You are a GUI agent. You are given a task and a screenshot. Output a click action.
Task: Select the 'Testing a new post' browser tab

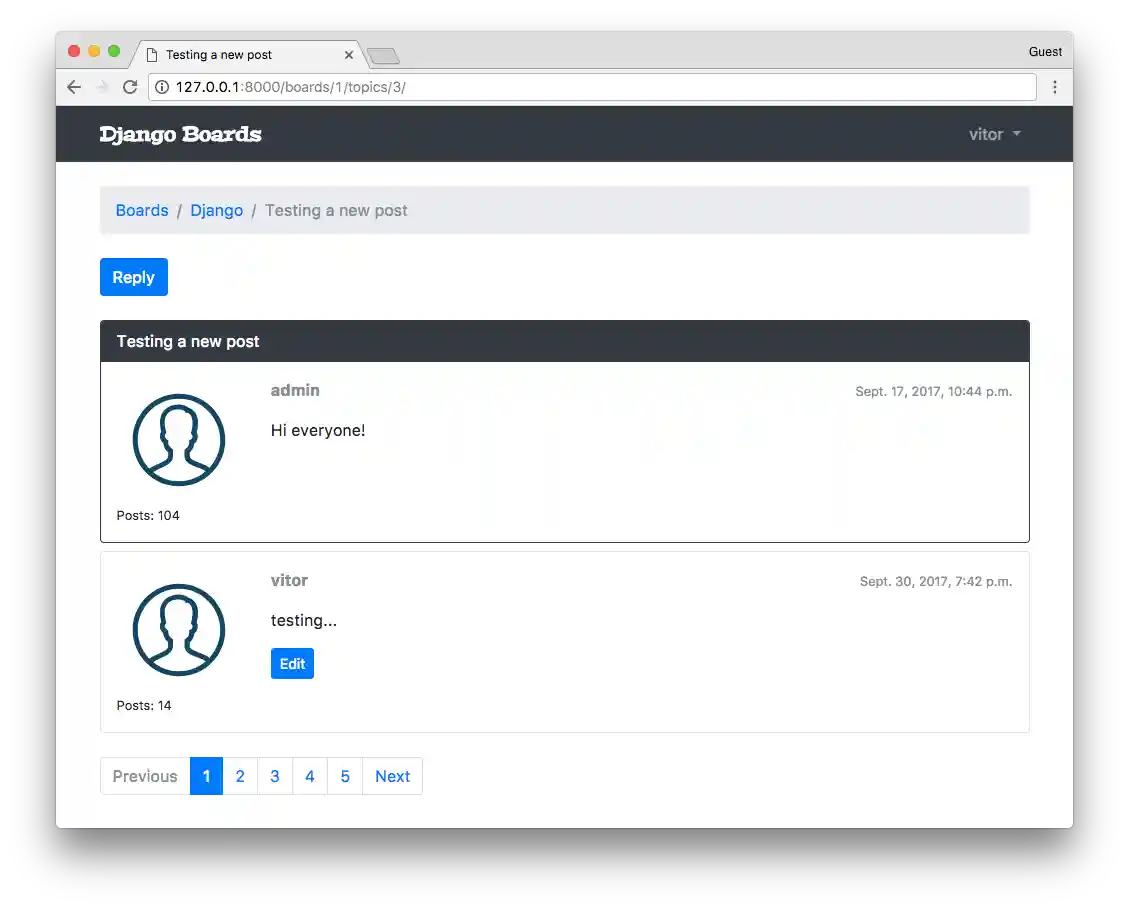coord(248,55)
